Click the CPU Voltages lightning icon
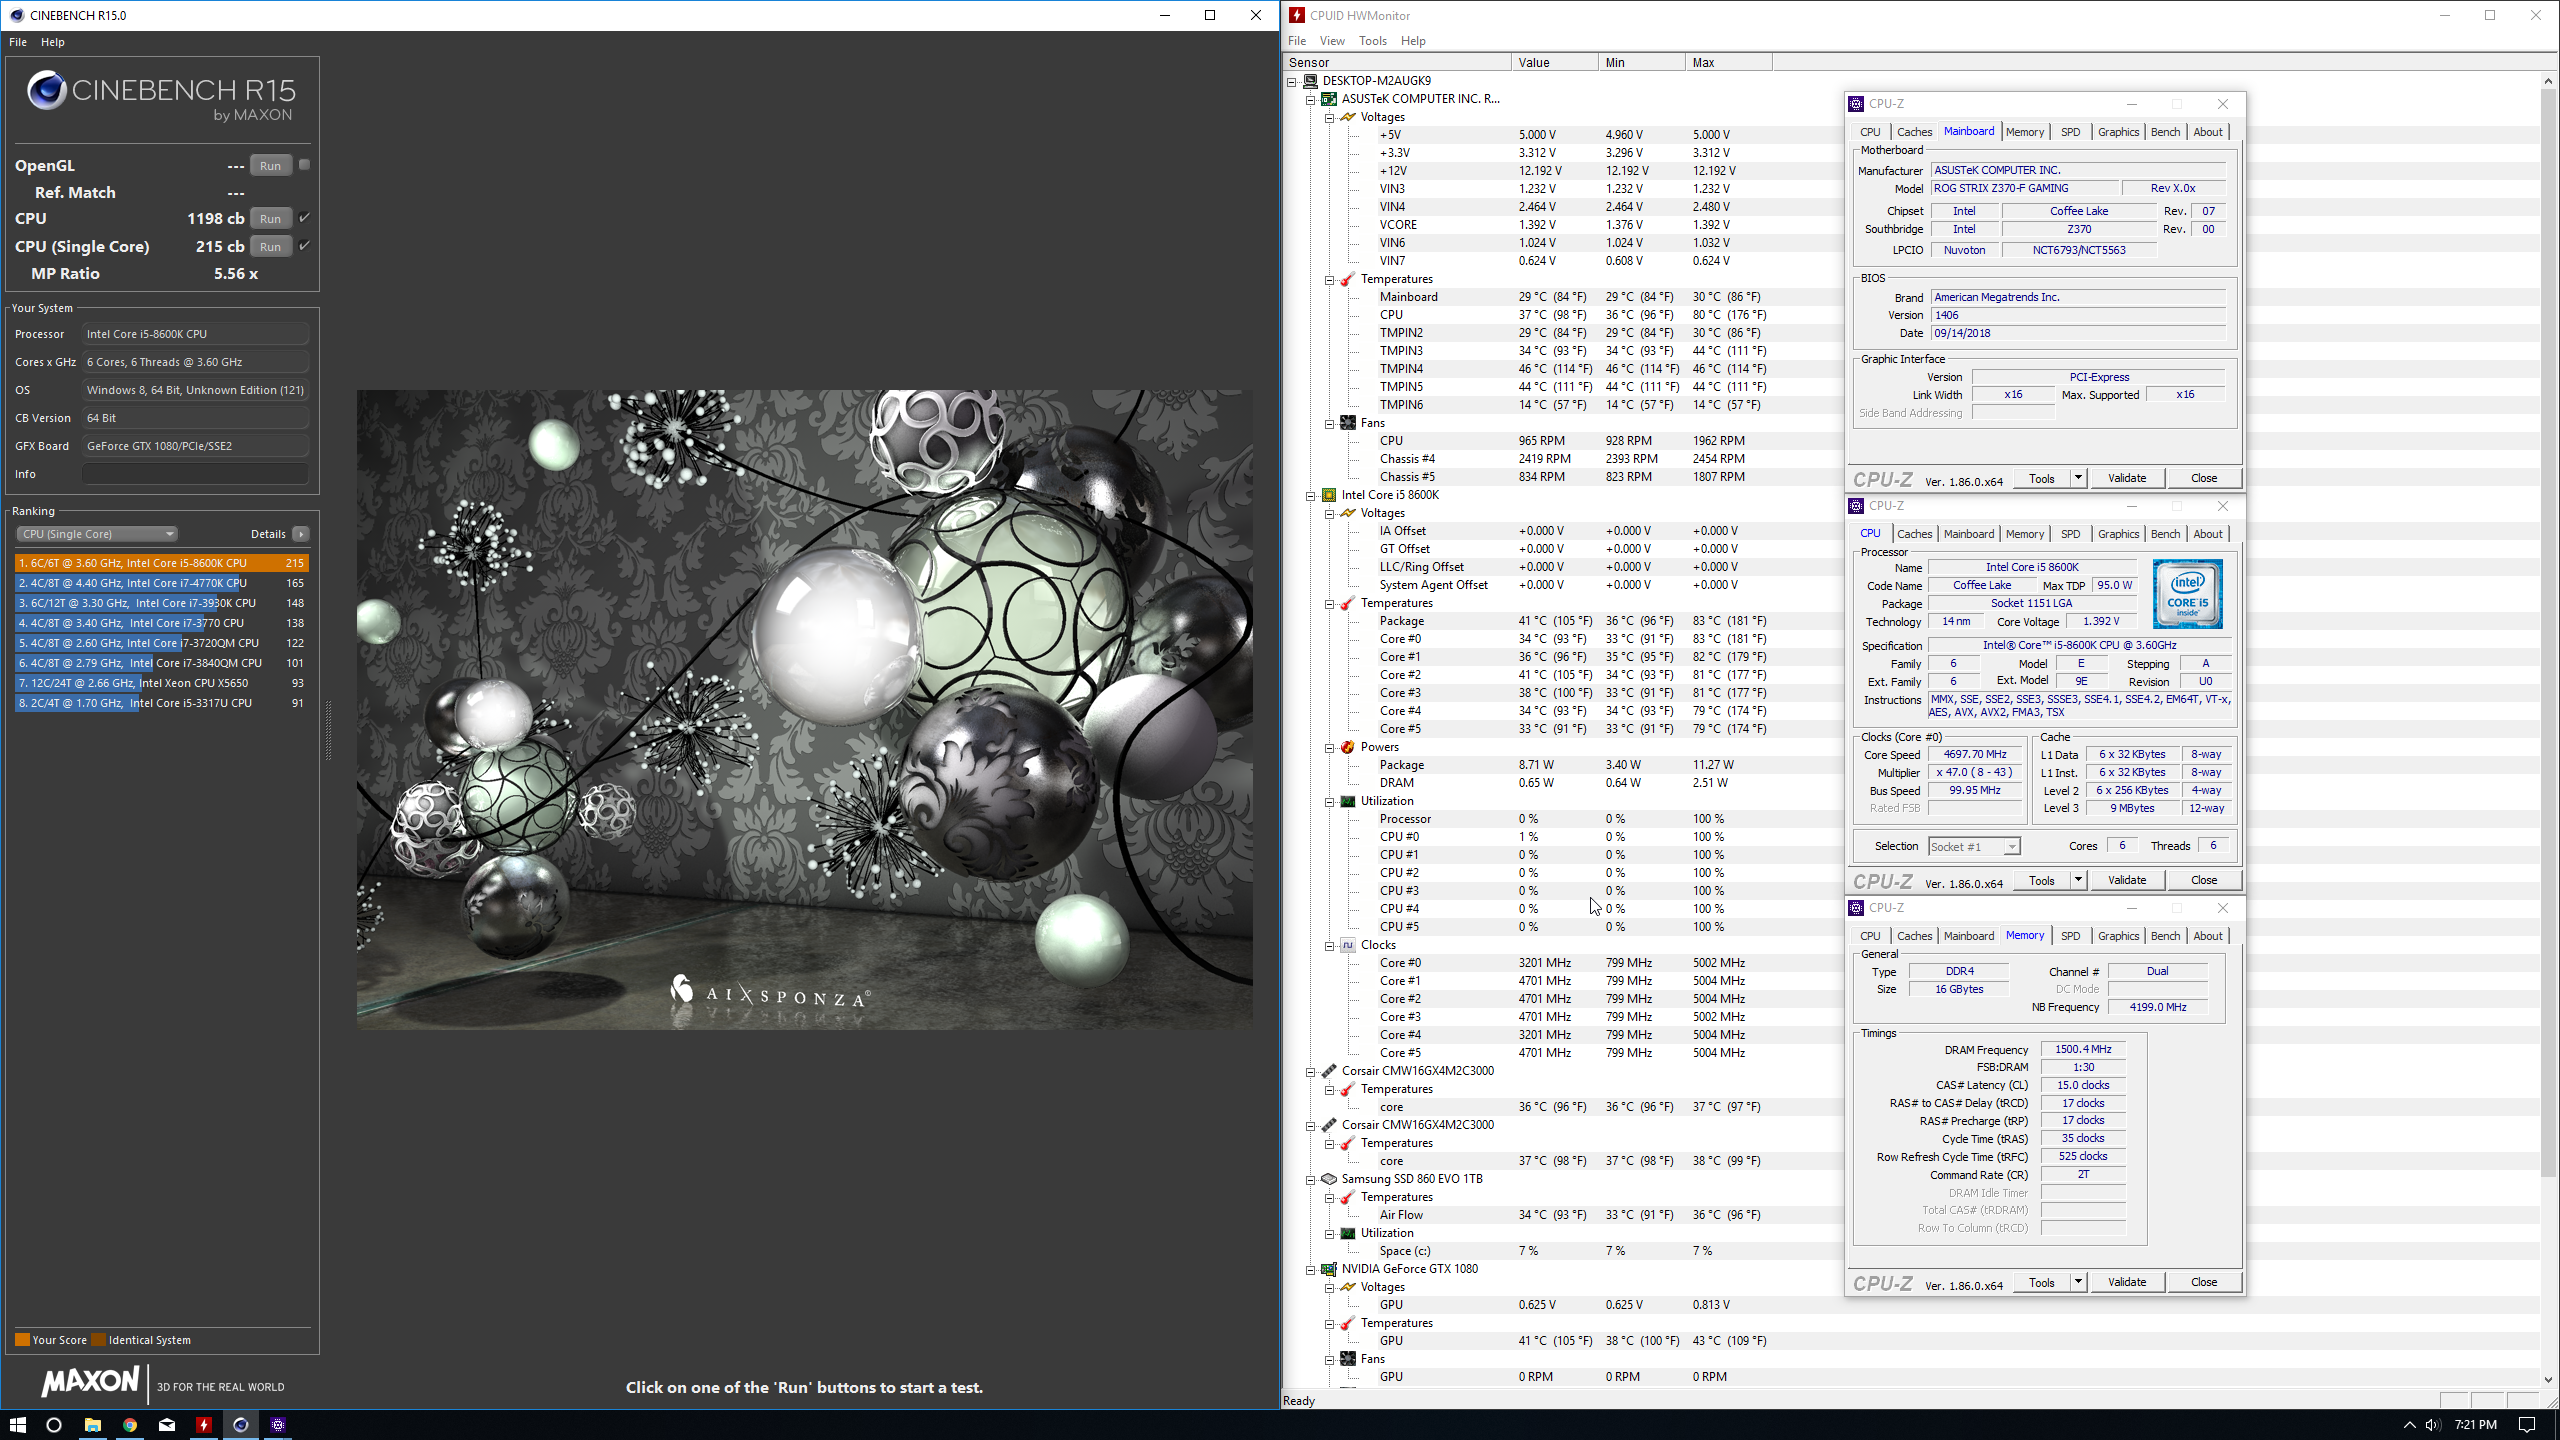The width and height of the screenshot is (2560, 1440). [x=1348, y=513]
